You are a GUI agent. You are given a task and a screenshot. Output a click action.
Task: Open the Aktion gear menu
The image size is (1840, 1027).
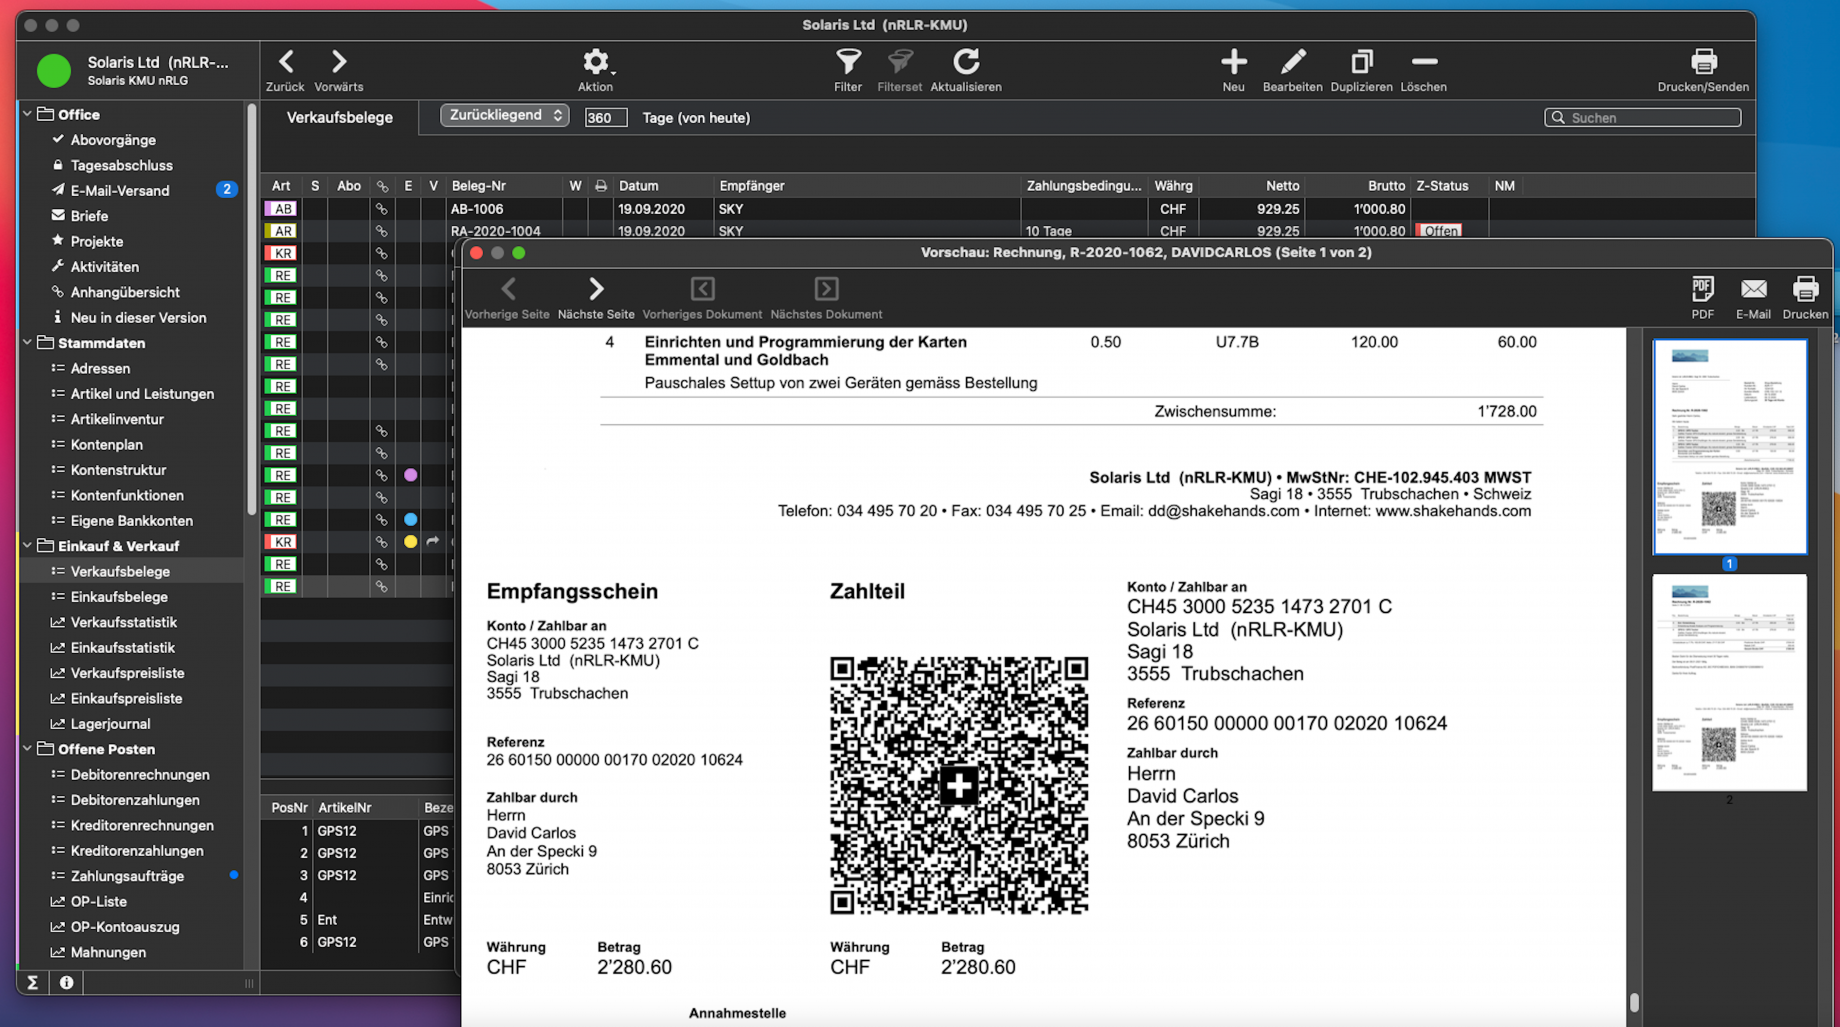595,63
